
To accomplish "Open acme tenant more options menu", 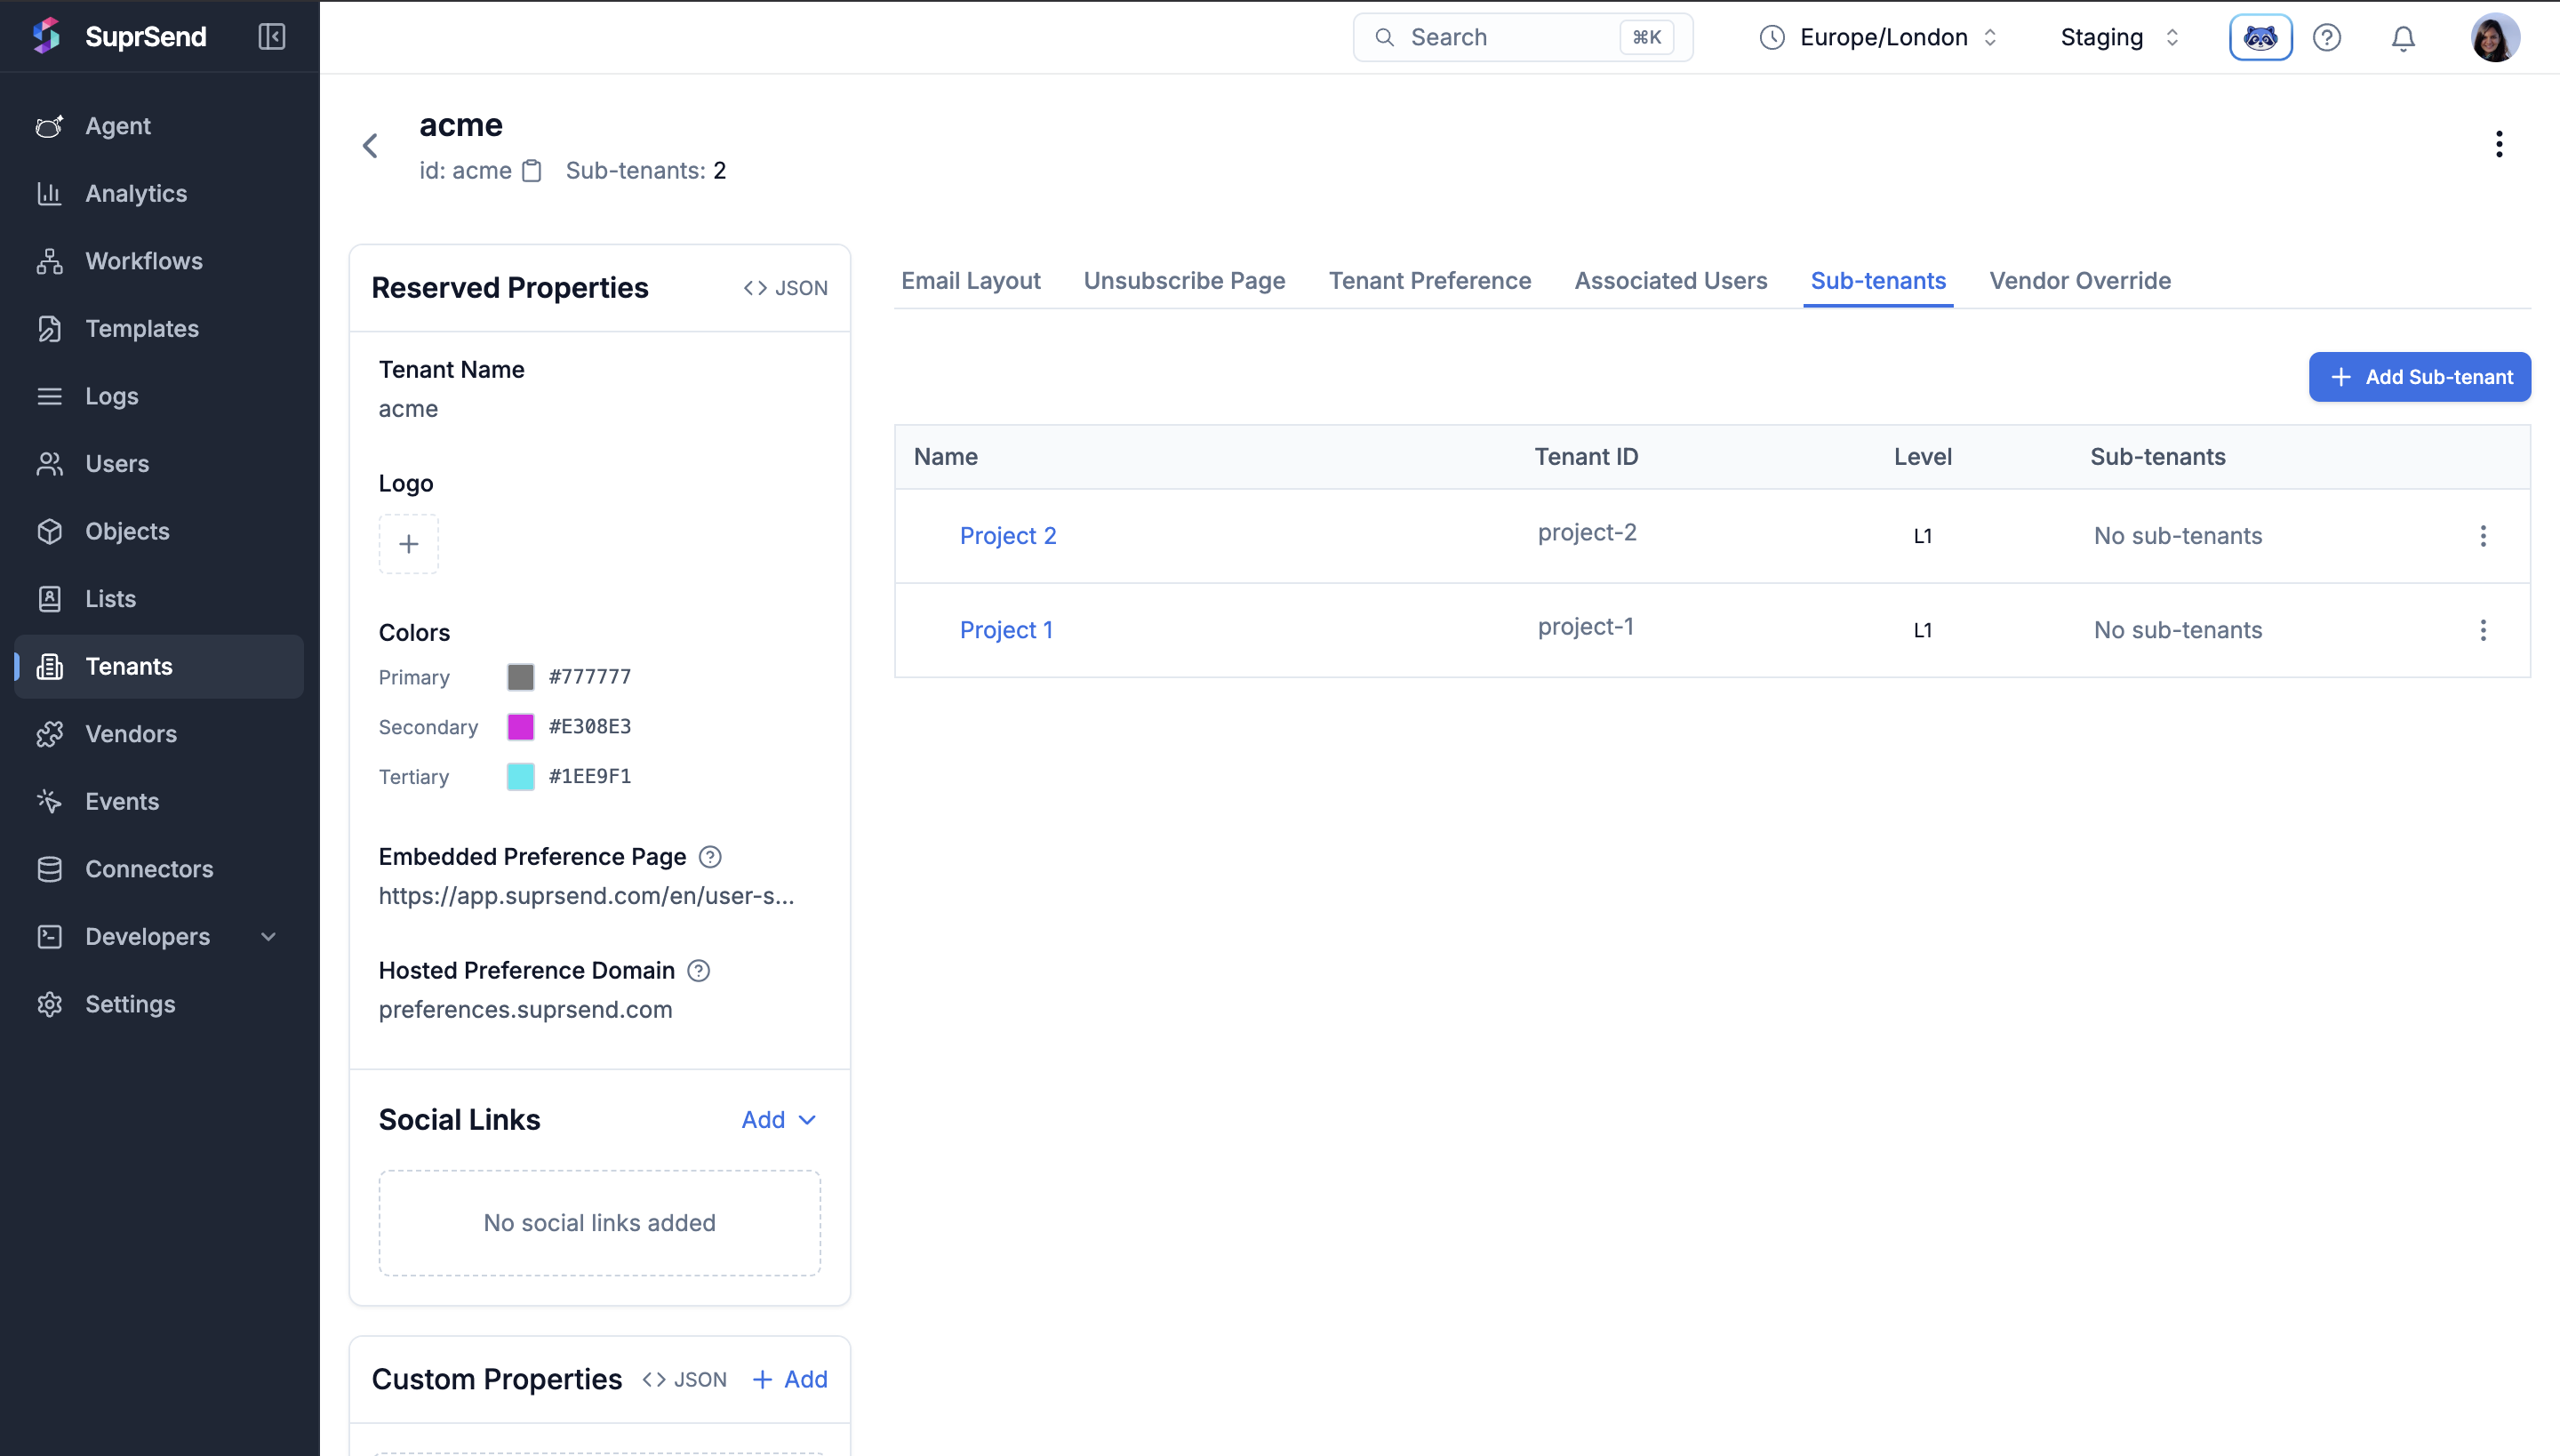I will coord(2499,144).
